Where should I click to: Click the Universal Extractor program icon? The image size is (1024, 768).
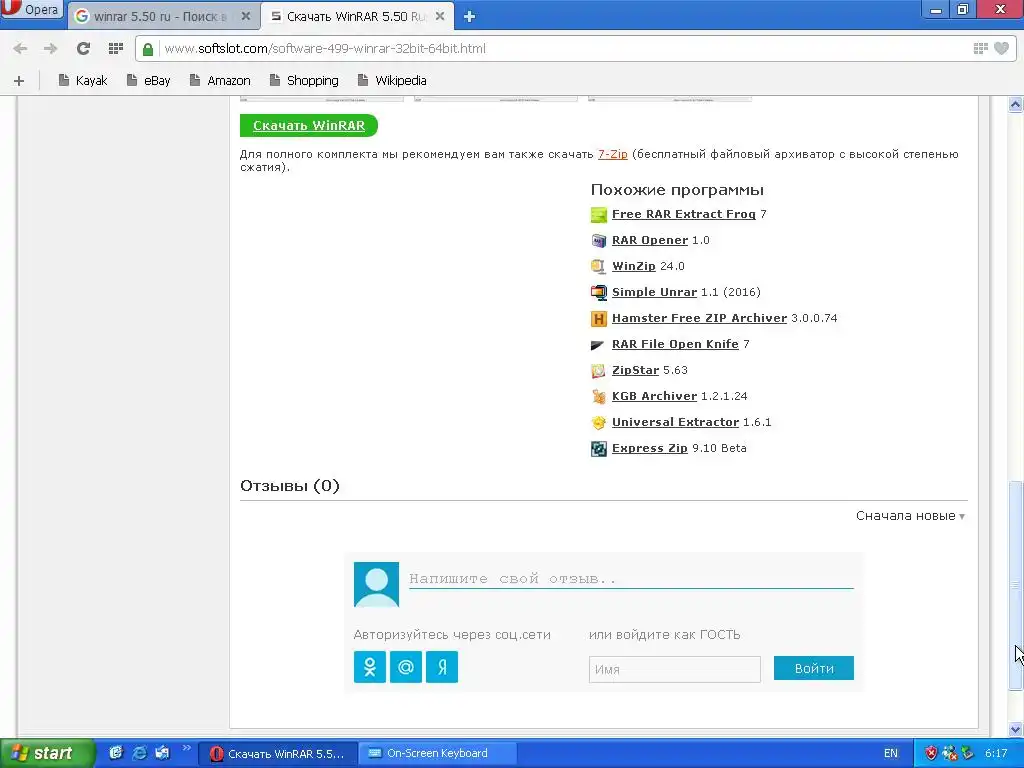pos(599,423)
